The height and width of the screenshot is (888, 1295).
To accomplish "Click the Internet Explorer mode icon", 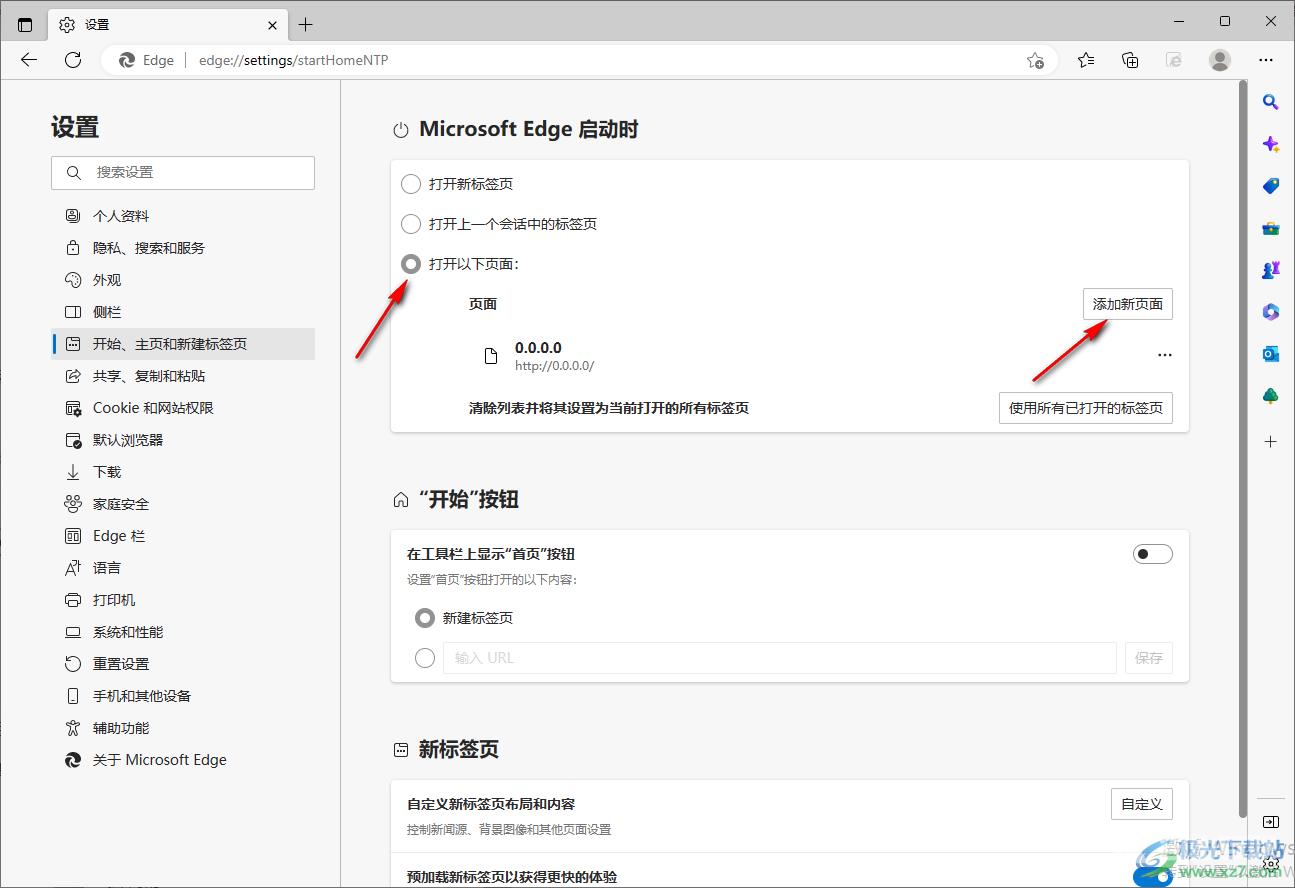I will coord(1175,60).
